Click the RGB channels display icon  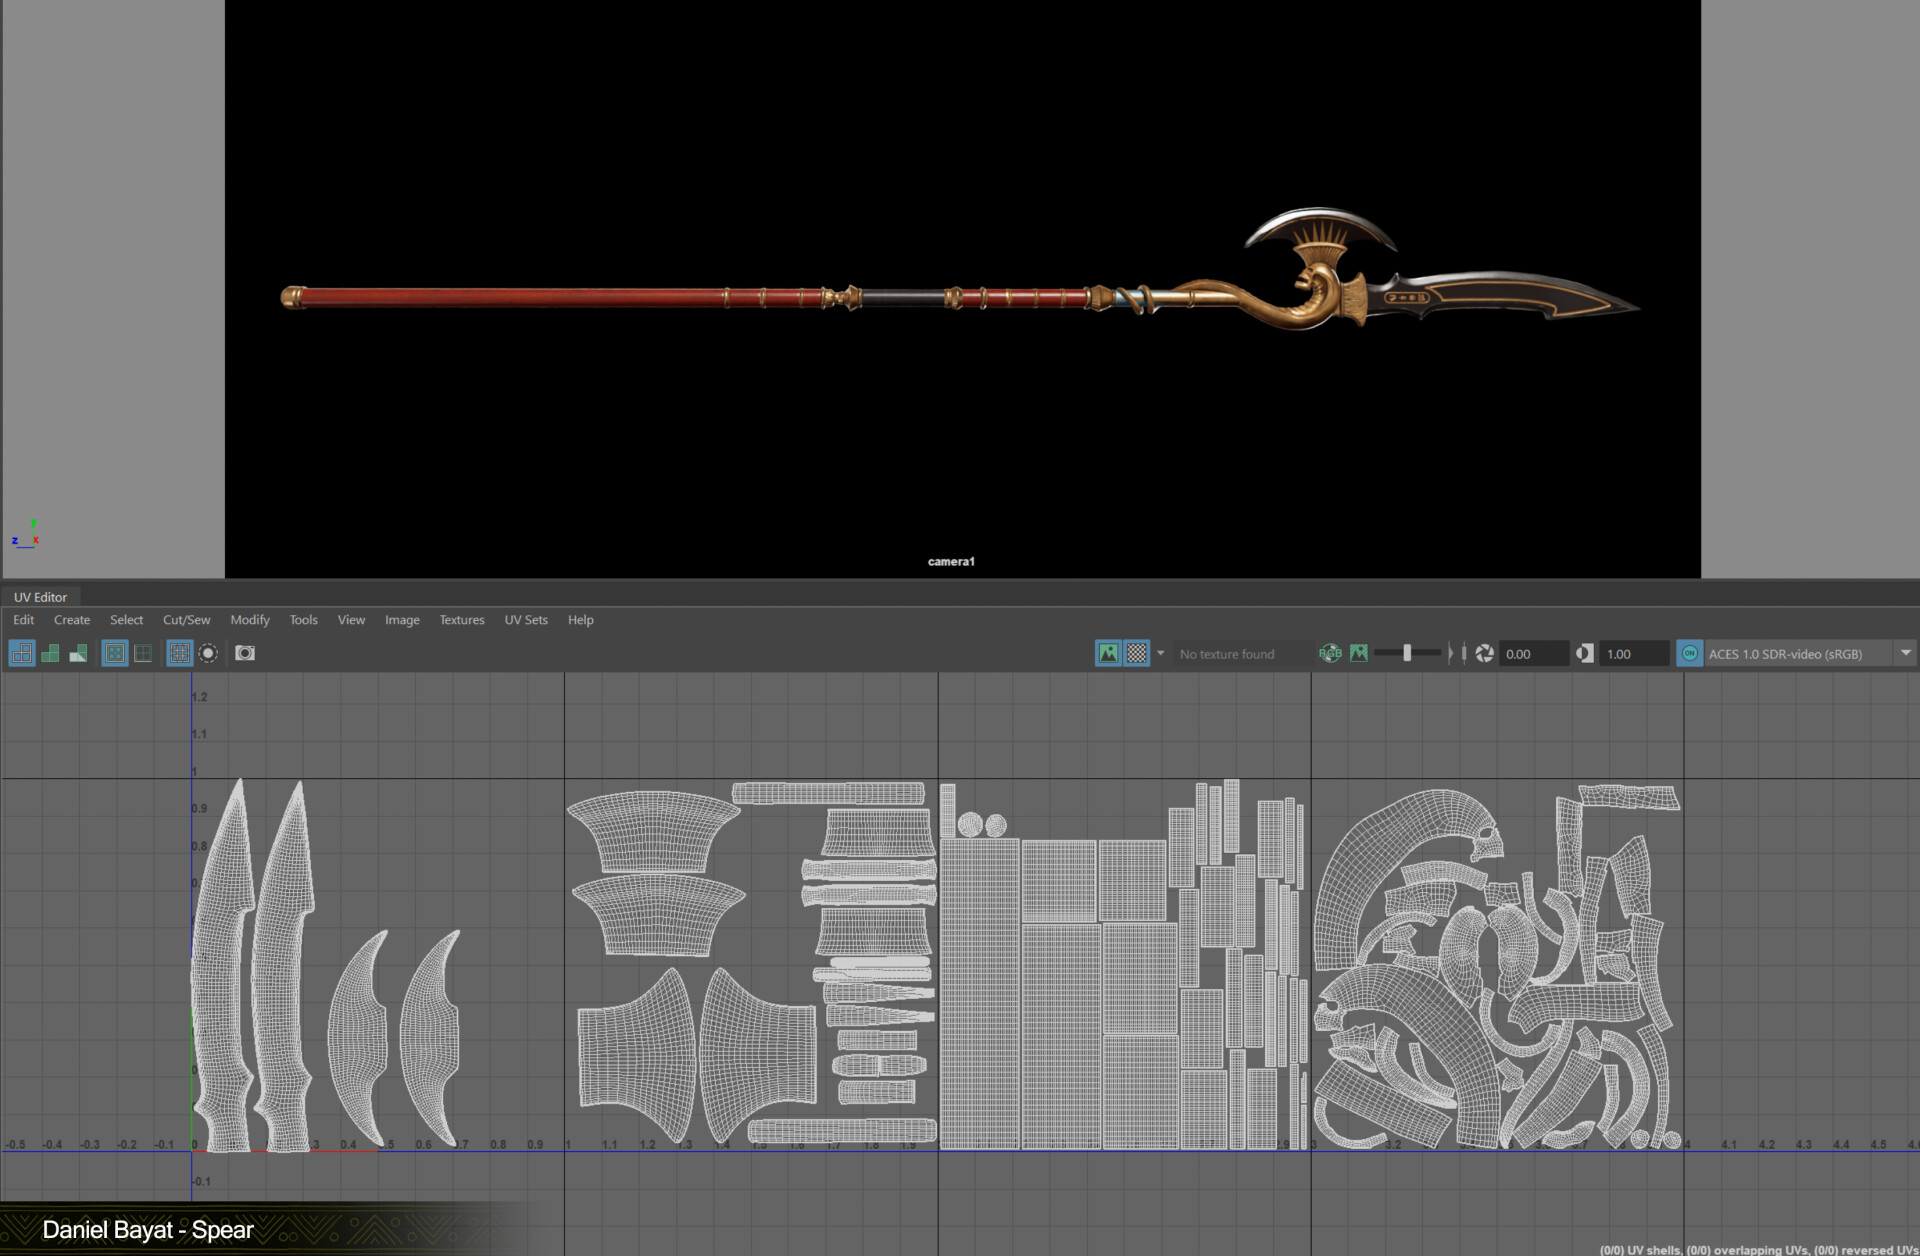click(1331, 653)
